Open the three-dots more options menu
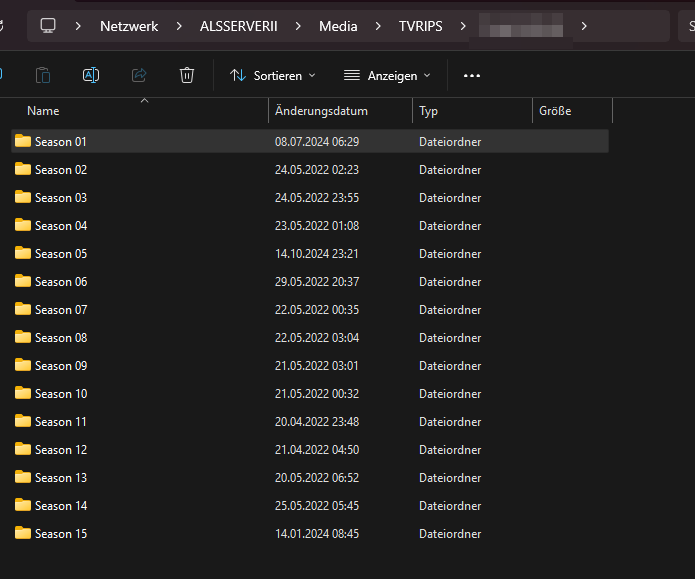The width and height of the screenshot is (695, 579). point(472,76)
